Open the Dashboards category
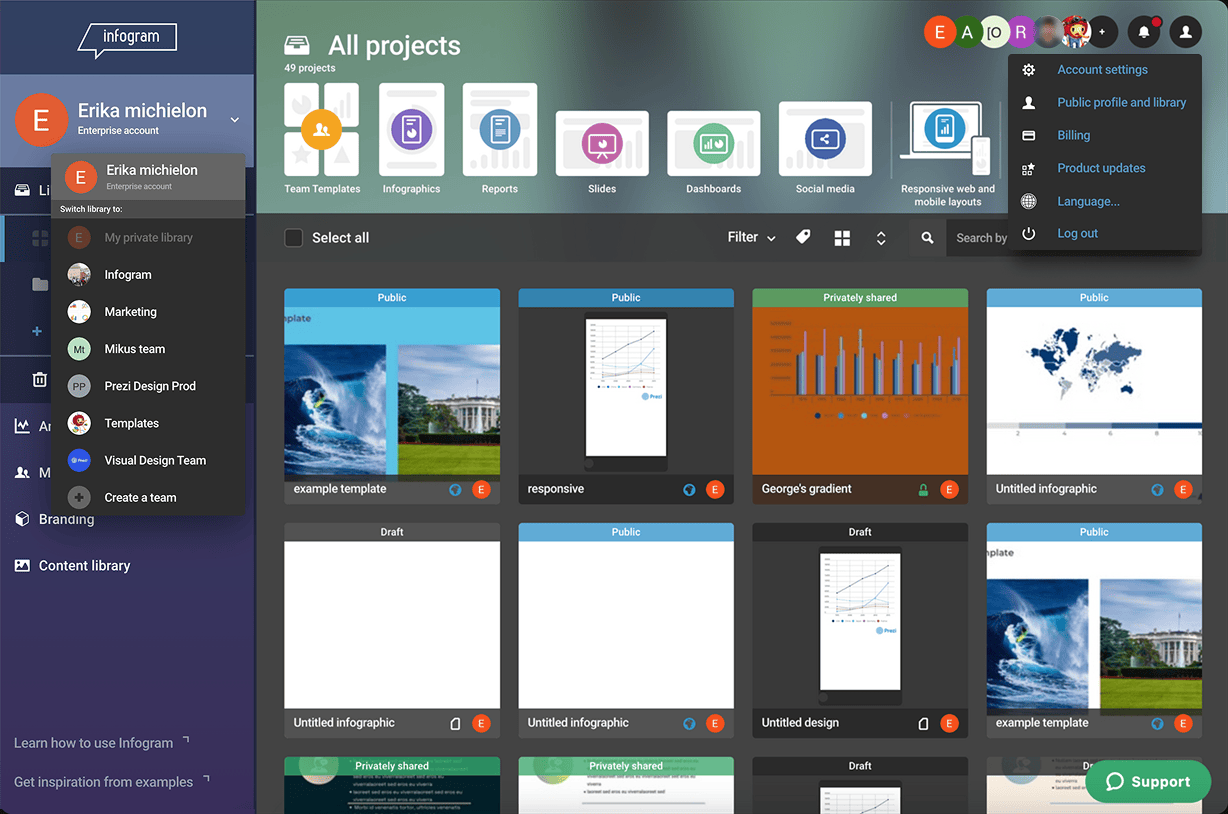This screenshot has height=814, width=1228. coord(714,152)
